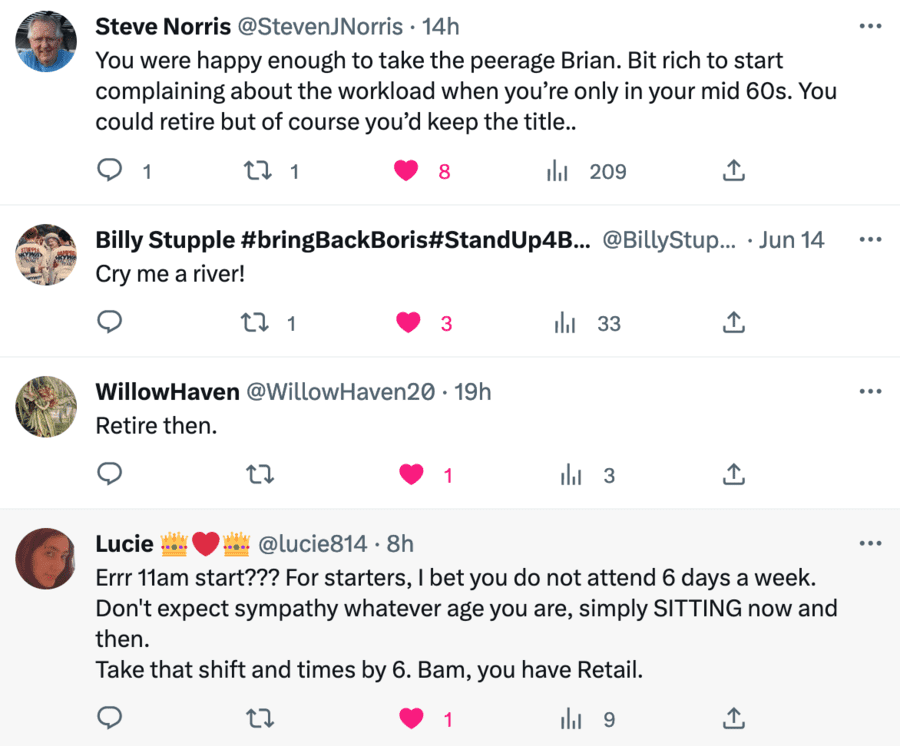Image resolution: width=900 pixels, height=746 pixels.
Task: Open more options on Steve Norris's tweet
Action: [870, 26]
